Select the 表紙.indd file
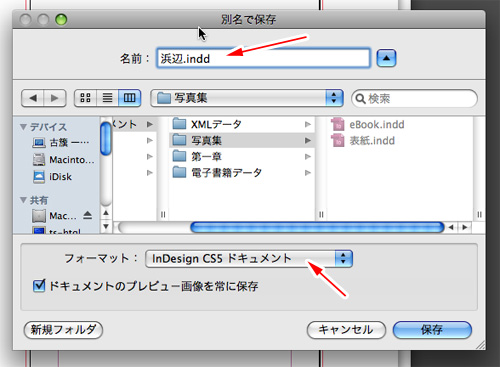The height and width of the screenshot is (367, 500). click(x=363, y=141)
